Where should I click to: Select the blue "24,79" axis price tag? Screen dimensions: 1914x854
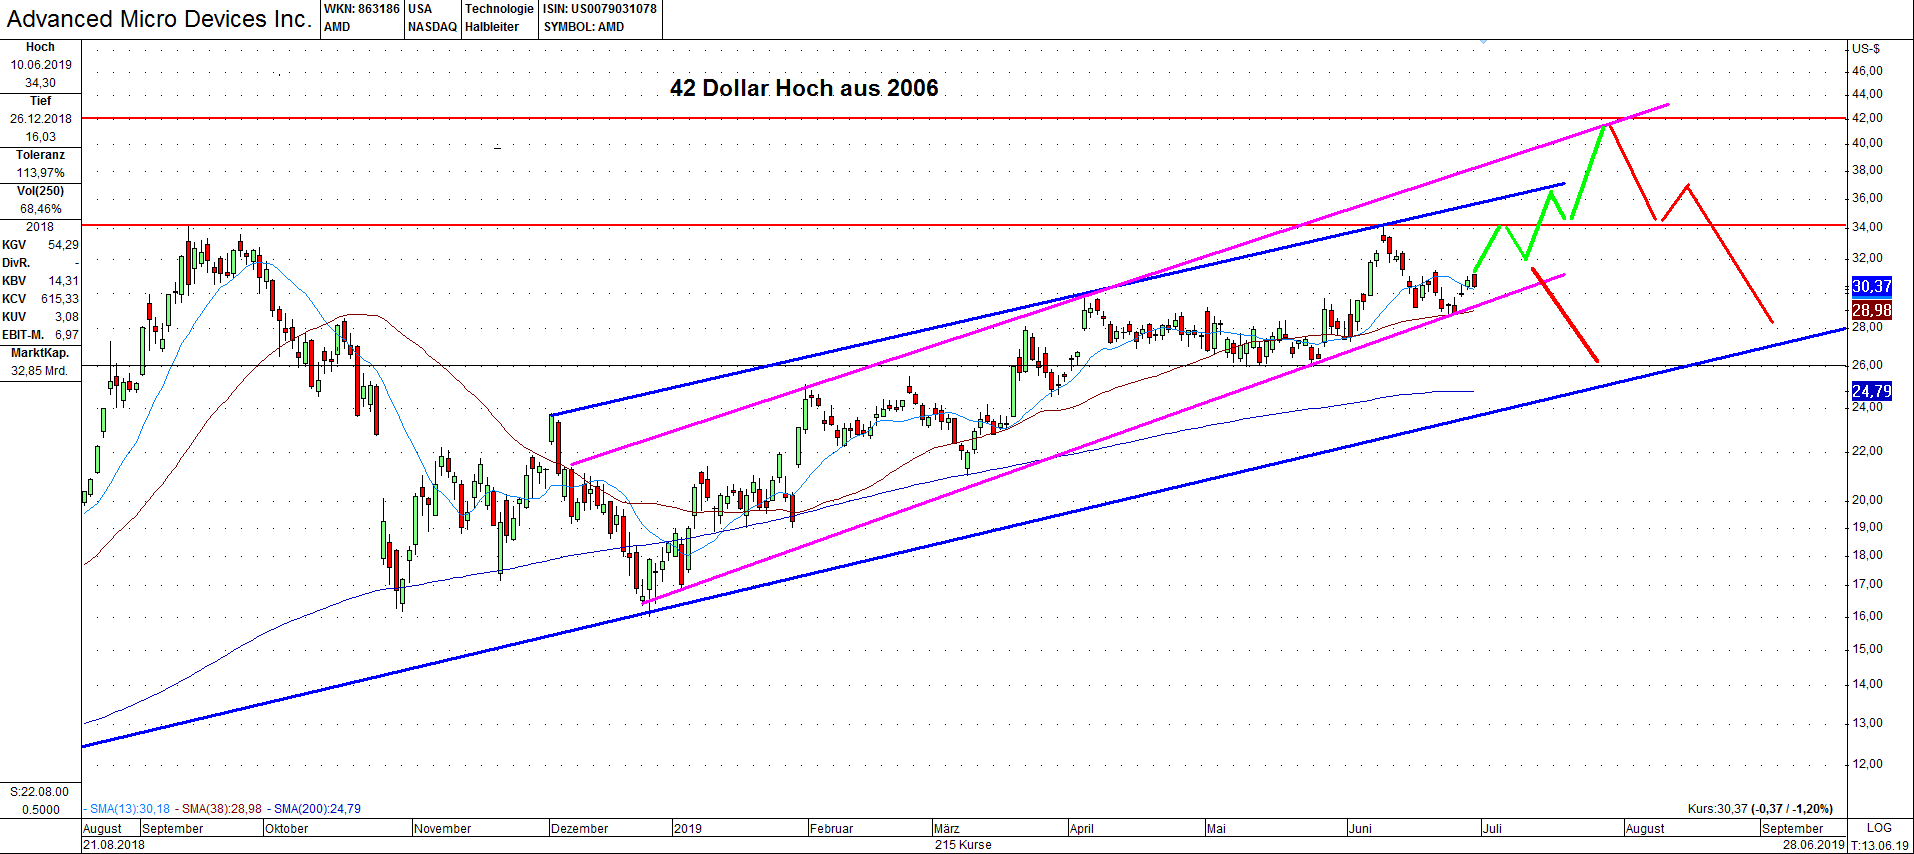click(x=1872, y=391)
